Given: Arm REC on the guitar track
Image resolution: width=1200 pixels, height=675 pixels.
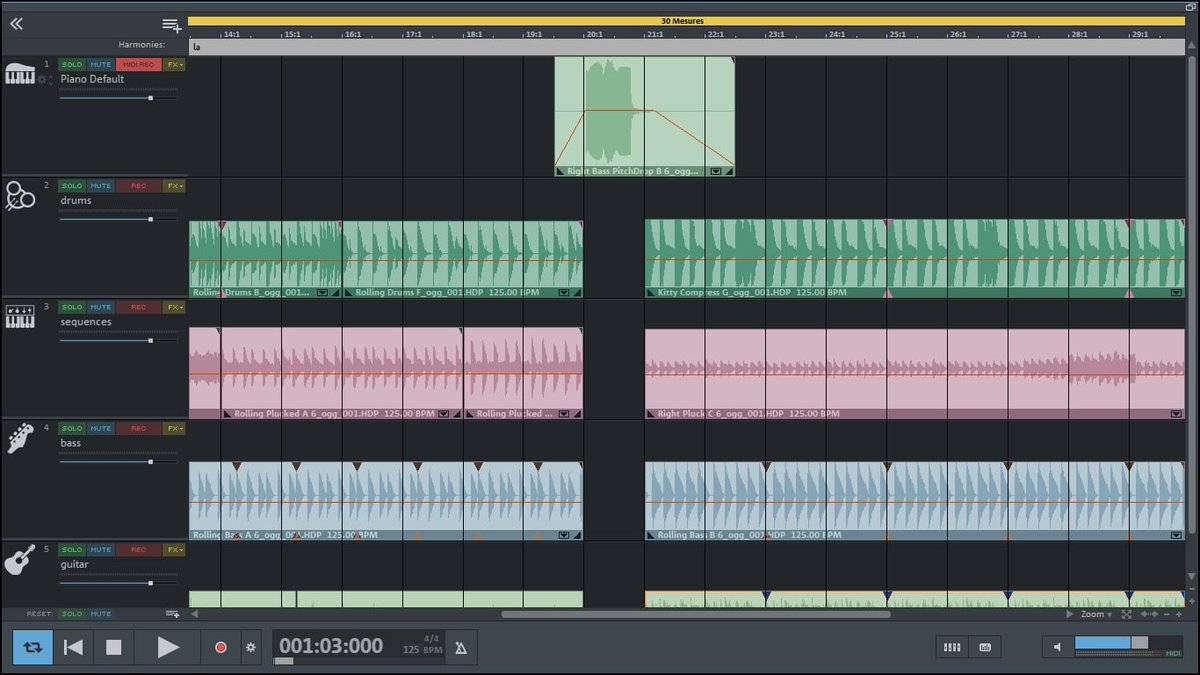Looking at the screenshot, I should 138,550.
